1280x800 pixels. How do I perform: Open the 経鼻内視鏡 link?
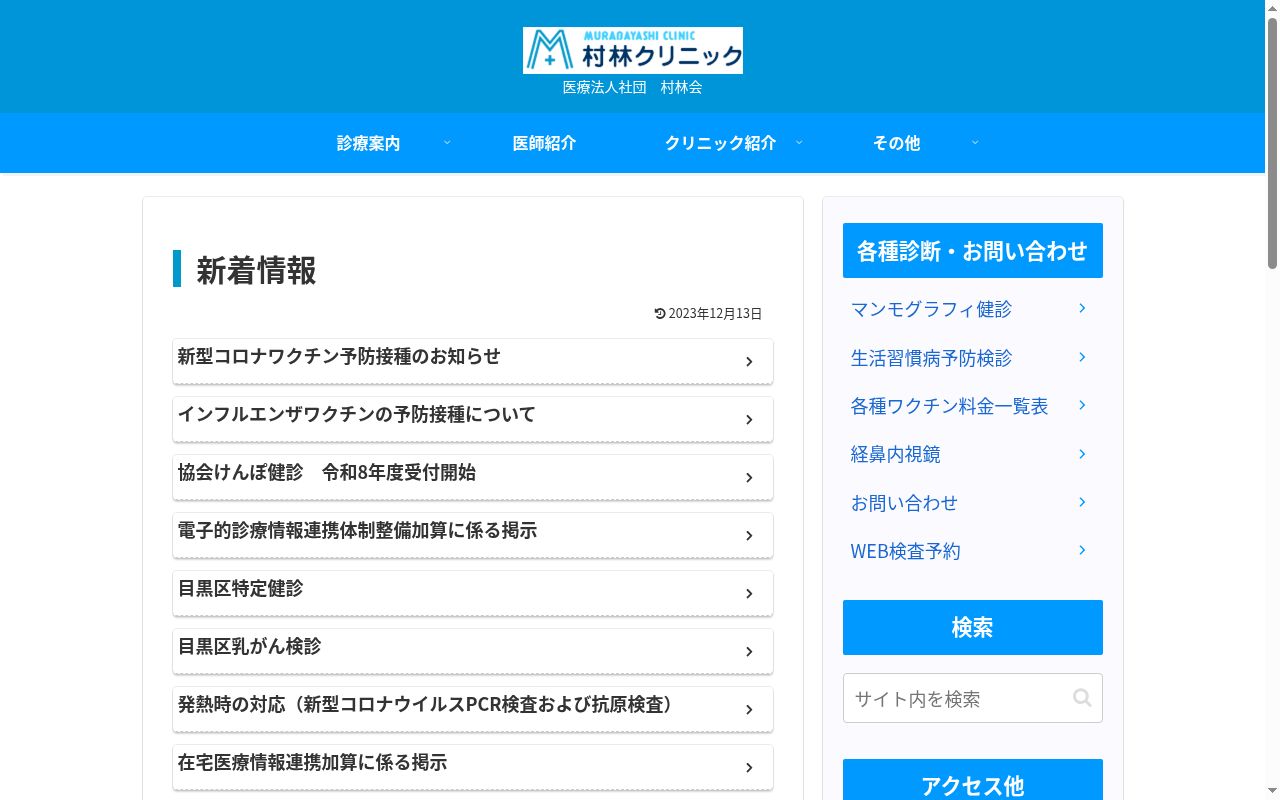click(972, 454)
